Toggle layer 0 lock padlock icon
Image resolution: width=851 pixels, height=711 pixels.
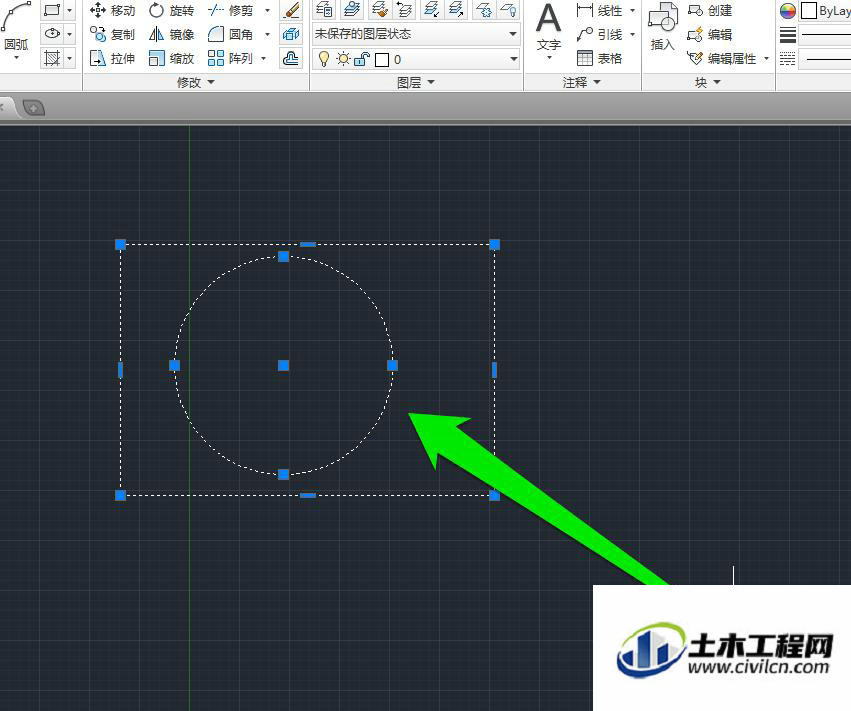point(361,59)
